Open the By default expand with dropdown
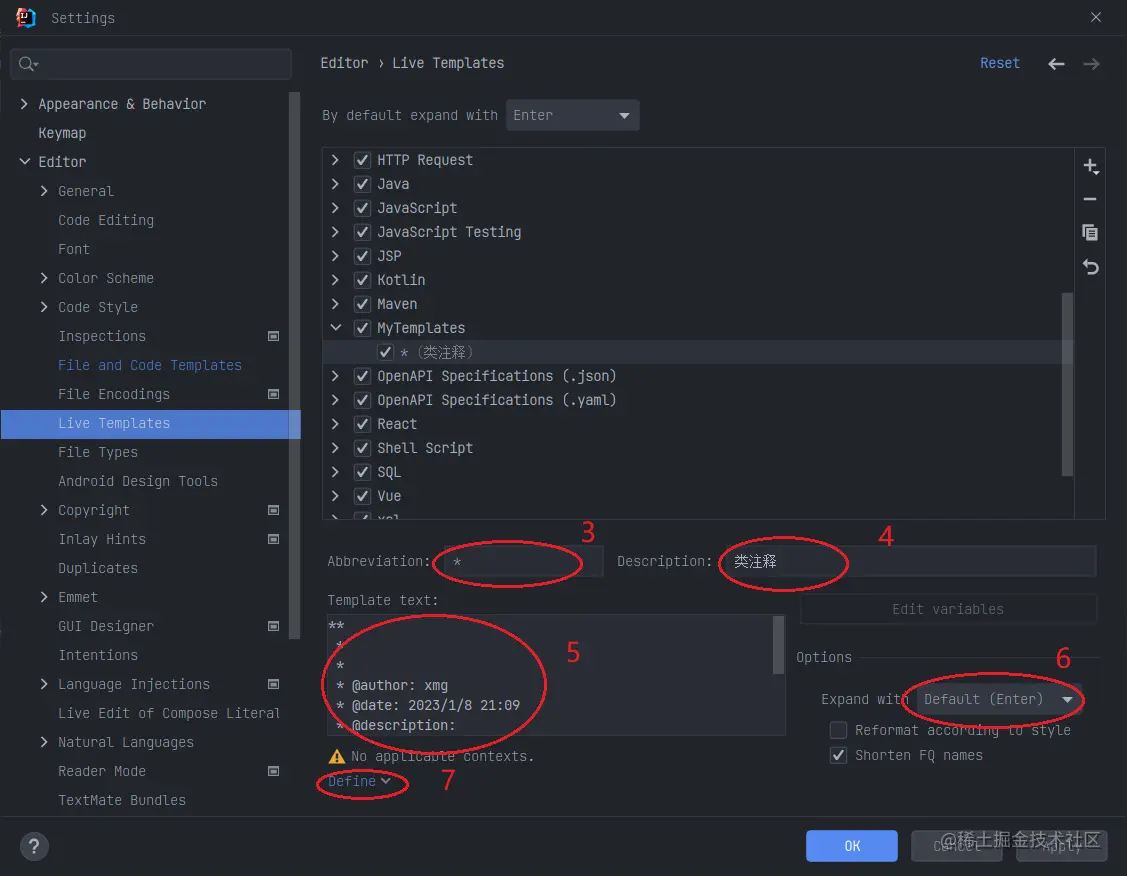 tap(572, 116)
